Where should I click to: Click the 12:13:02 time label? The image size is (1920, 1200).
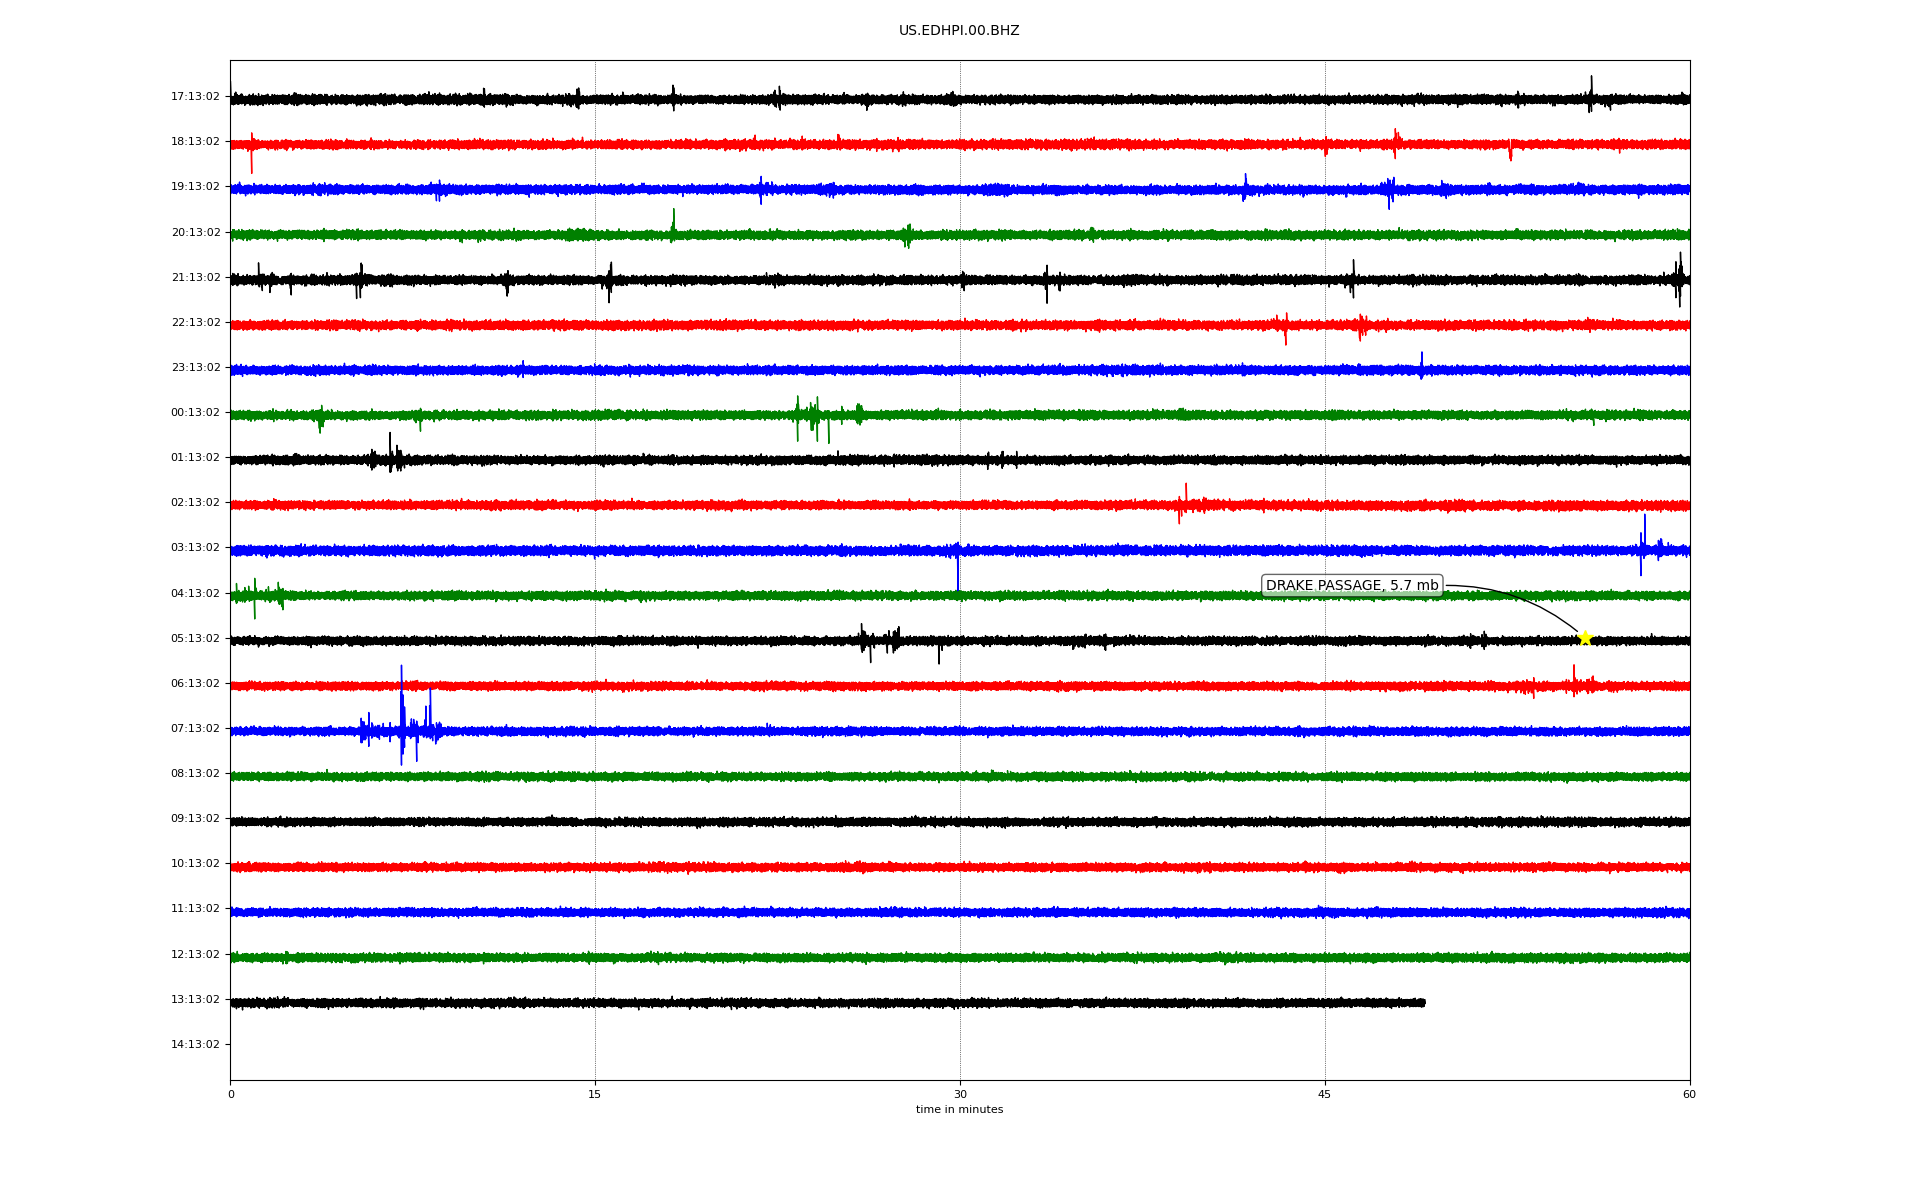pos(195,955)
